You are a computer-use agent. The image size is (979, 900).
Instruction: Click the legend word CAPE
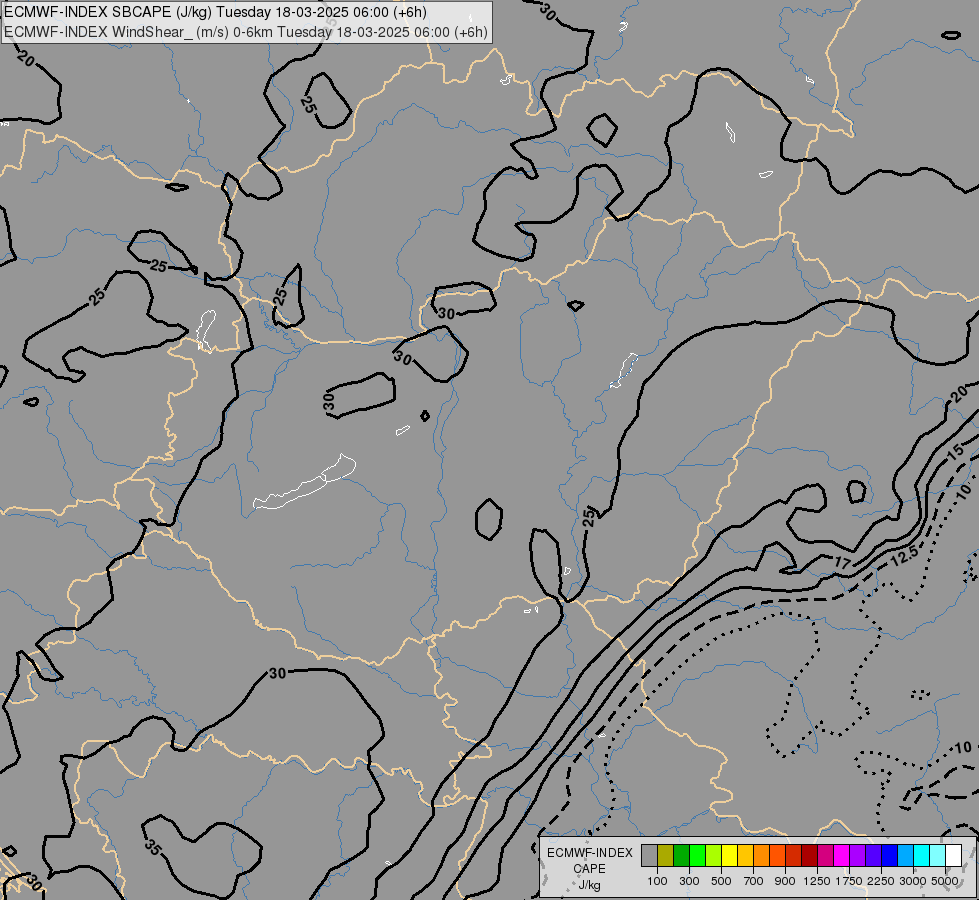[589, 869]
